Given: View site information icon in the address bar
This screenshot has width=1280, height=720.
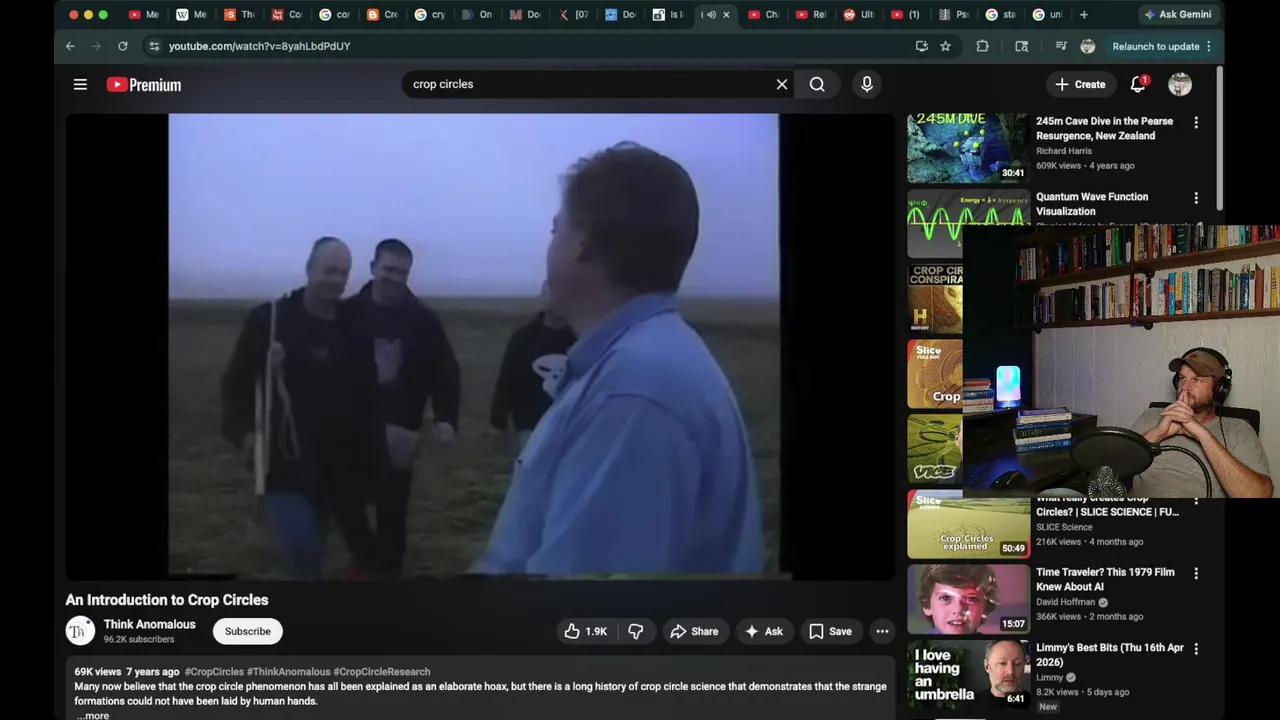Looking at the screenshot, I should [153, 46].
